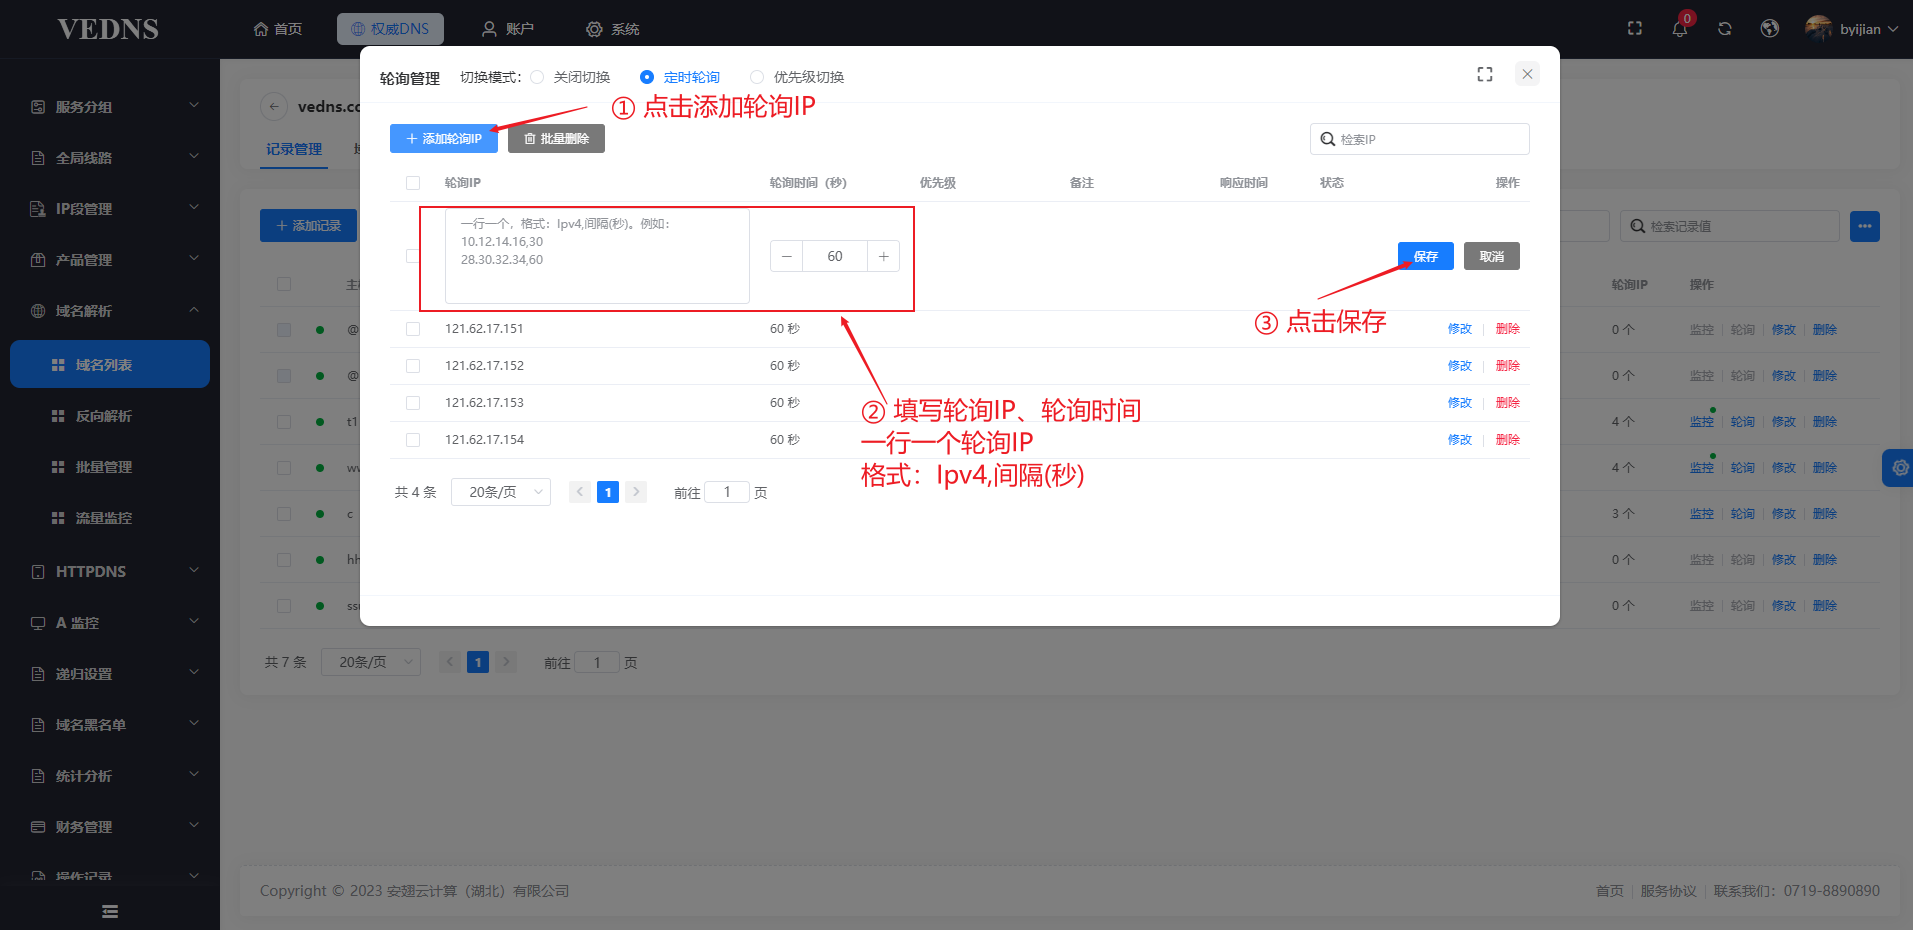Image resolution: width=1913 pixels, height=930 pixels.
Task: Click the 统计分析 sidebar icon
Action: pyautogui.click(x=38, y=776)
